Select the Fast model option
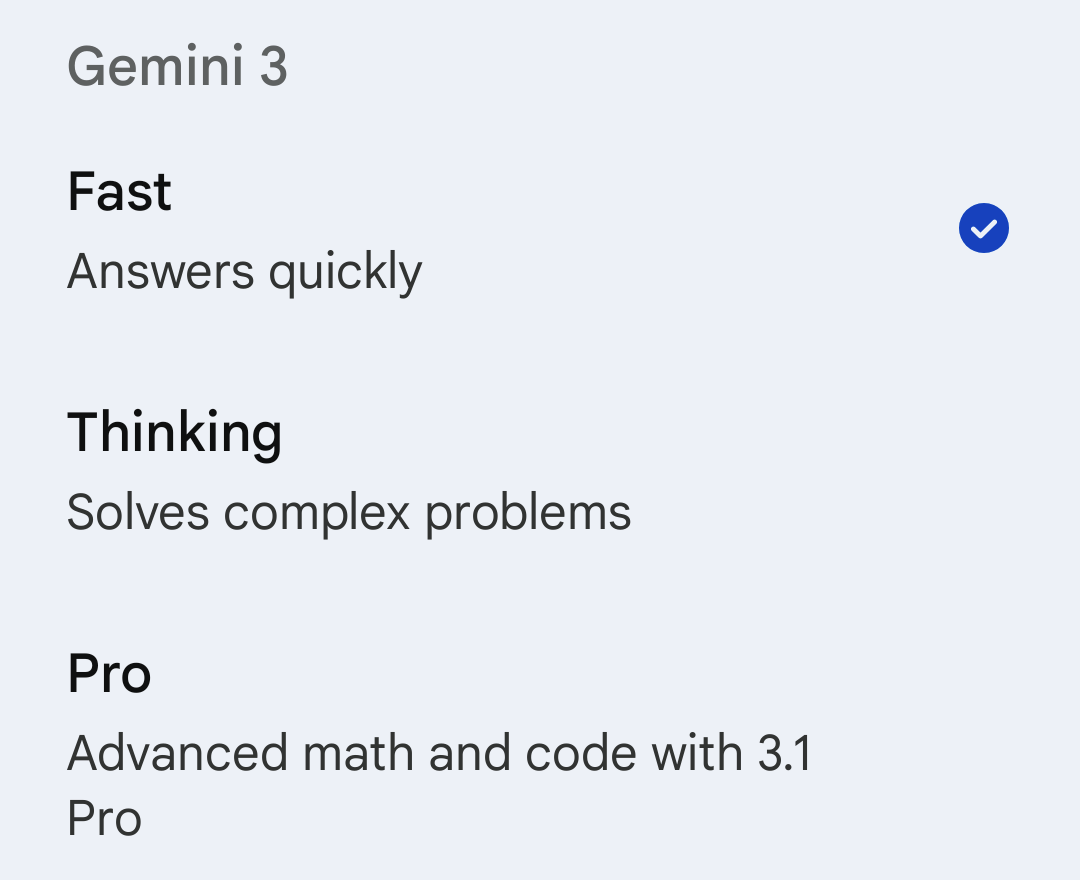1080x880 pixels. pos(400,230)
